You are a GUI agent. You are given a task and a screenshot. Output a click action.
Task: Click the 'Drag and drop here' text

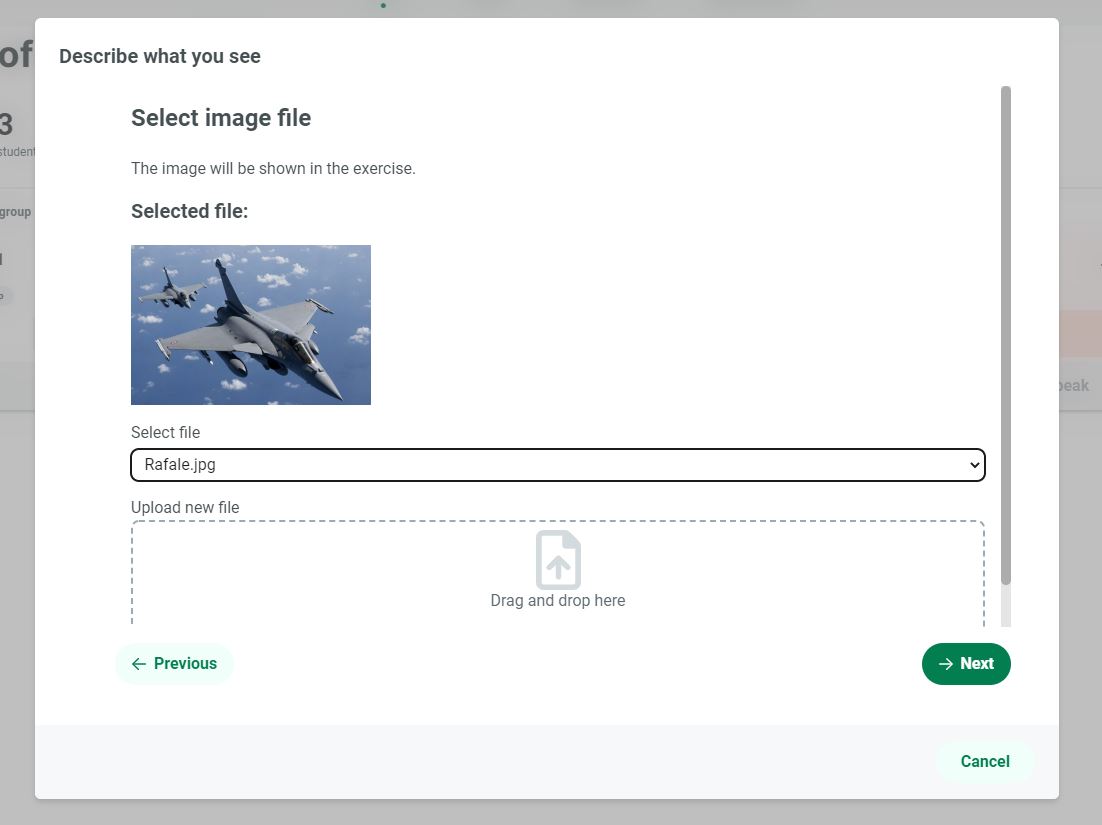click(558, 601)
